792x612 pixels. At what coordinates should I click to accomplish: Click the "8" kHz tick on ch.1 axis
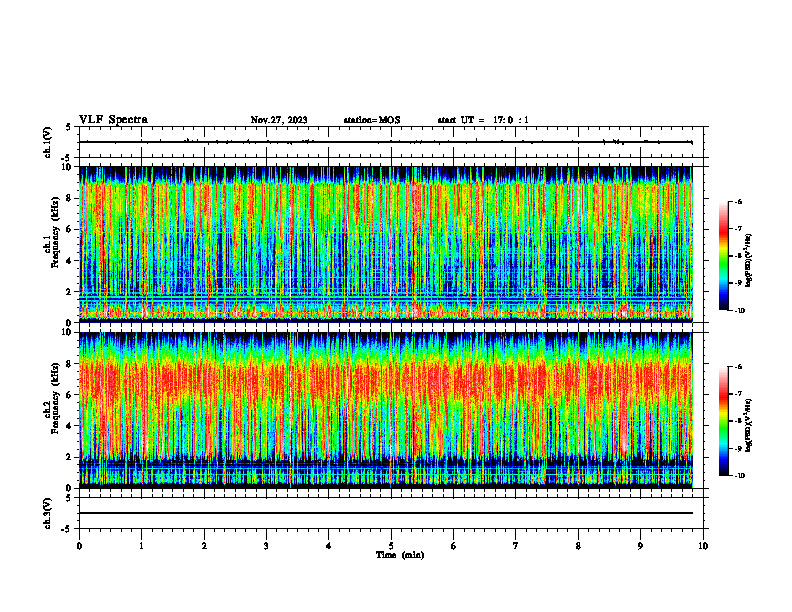(69, 198)
